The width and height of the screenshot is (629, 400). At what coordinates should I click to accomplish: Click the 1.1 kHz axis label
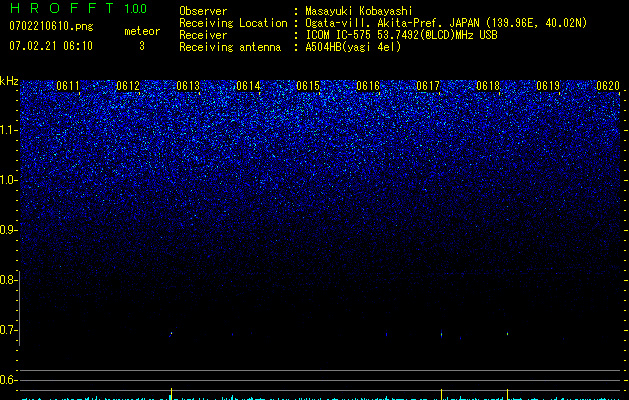pos(9,130)
